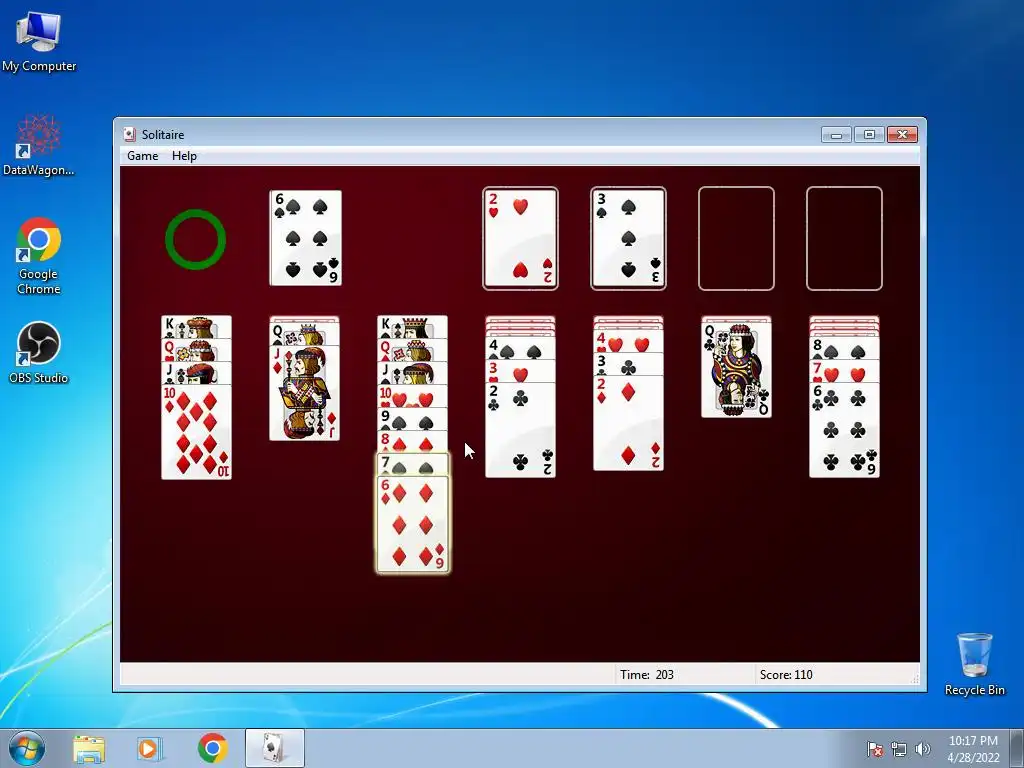Viewport: 1024px width, 768px height.
Task: Click the fourth empty foundation slot
Action: [844, 238]
